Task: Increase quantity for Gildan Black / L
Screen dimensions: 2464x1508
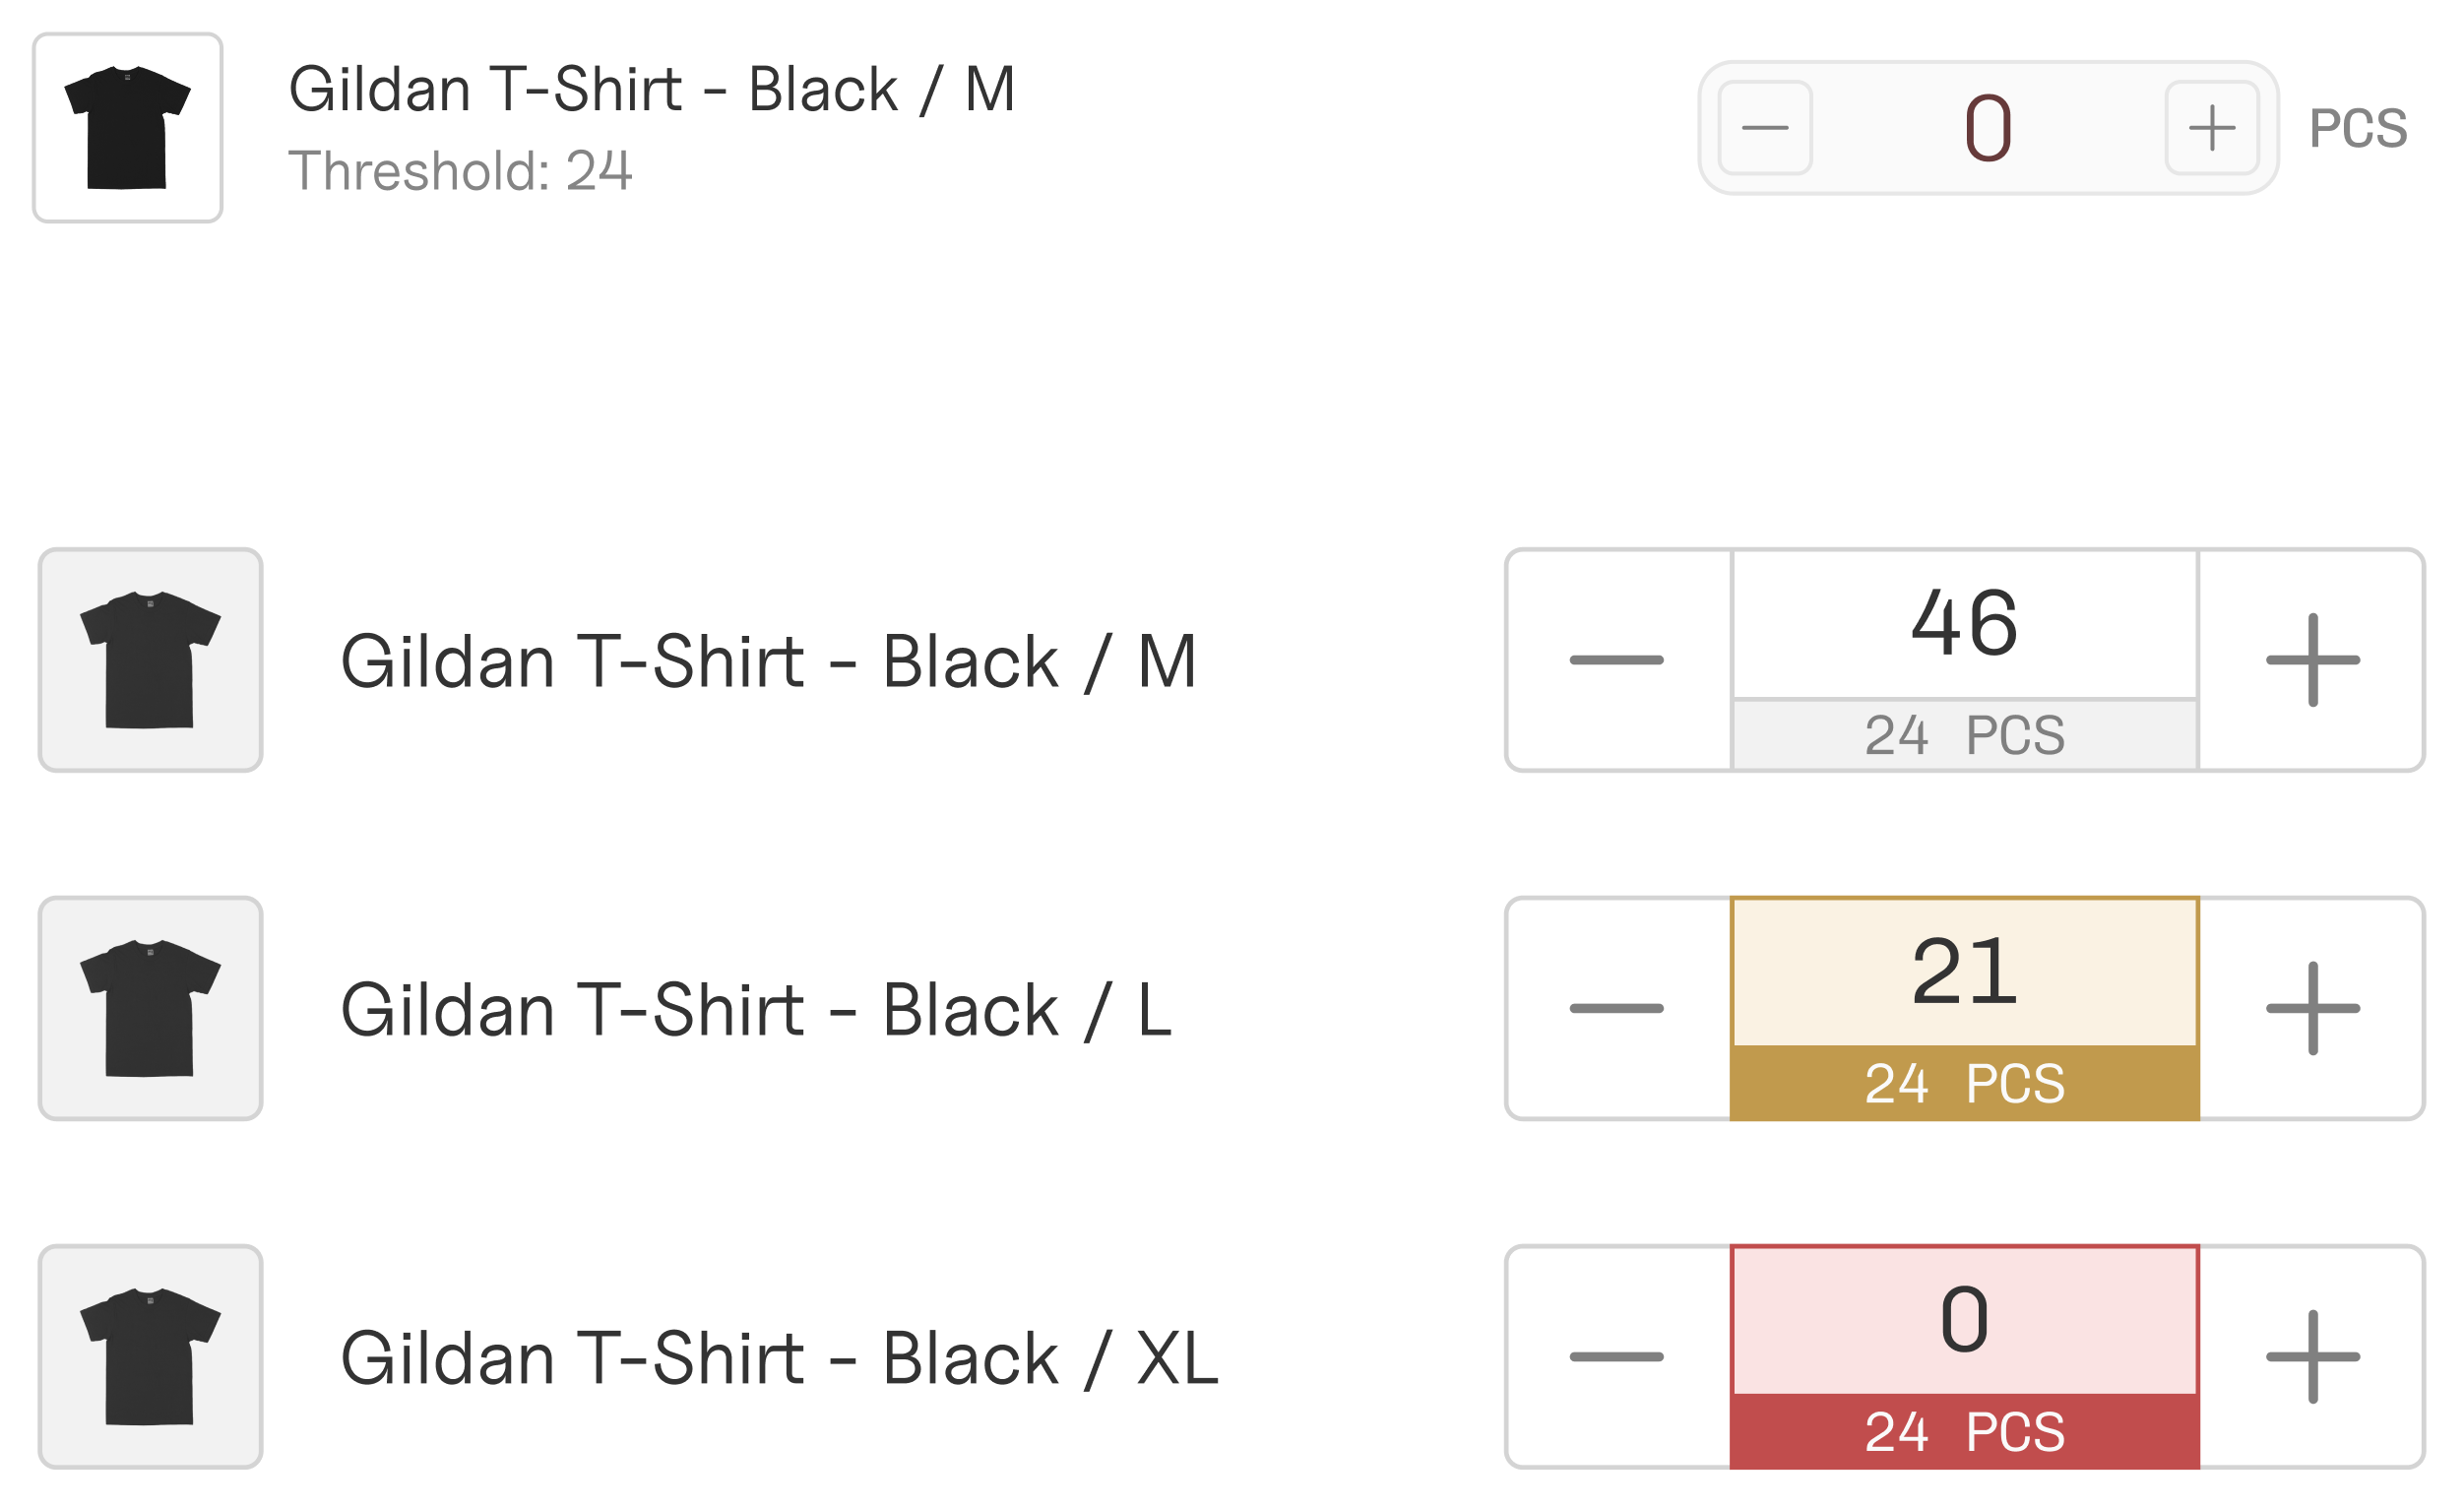Action: (x=2312, y=1008)
